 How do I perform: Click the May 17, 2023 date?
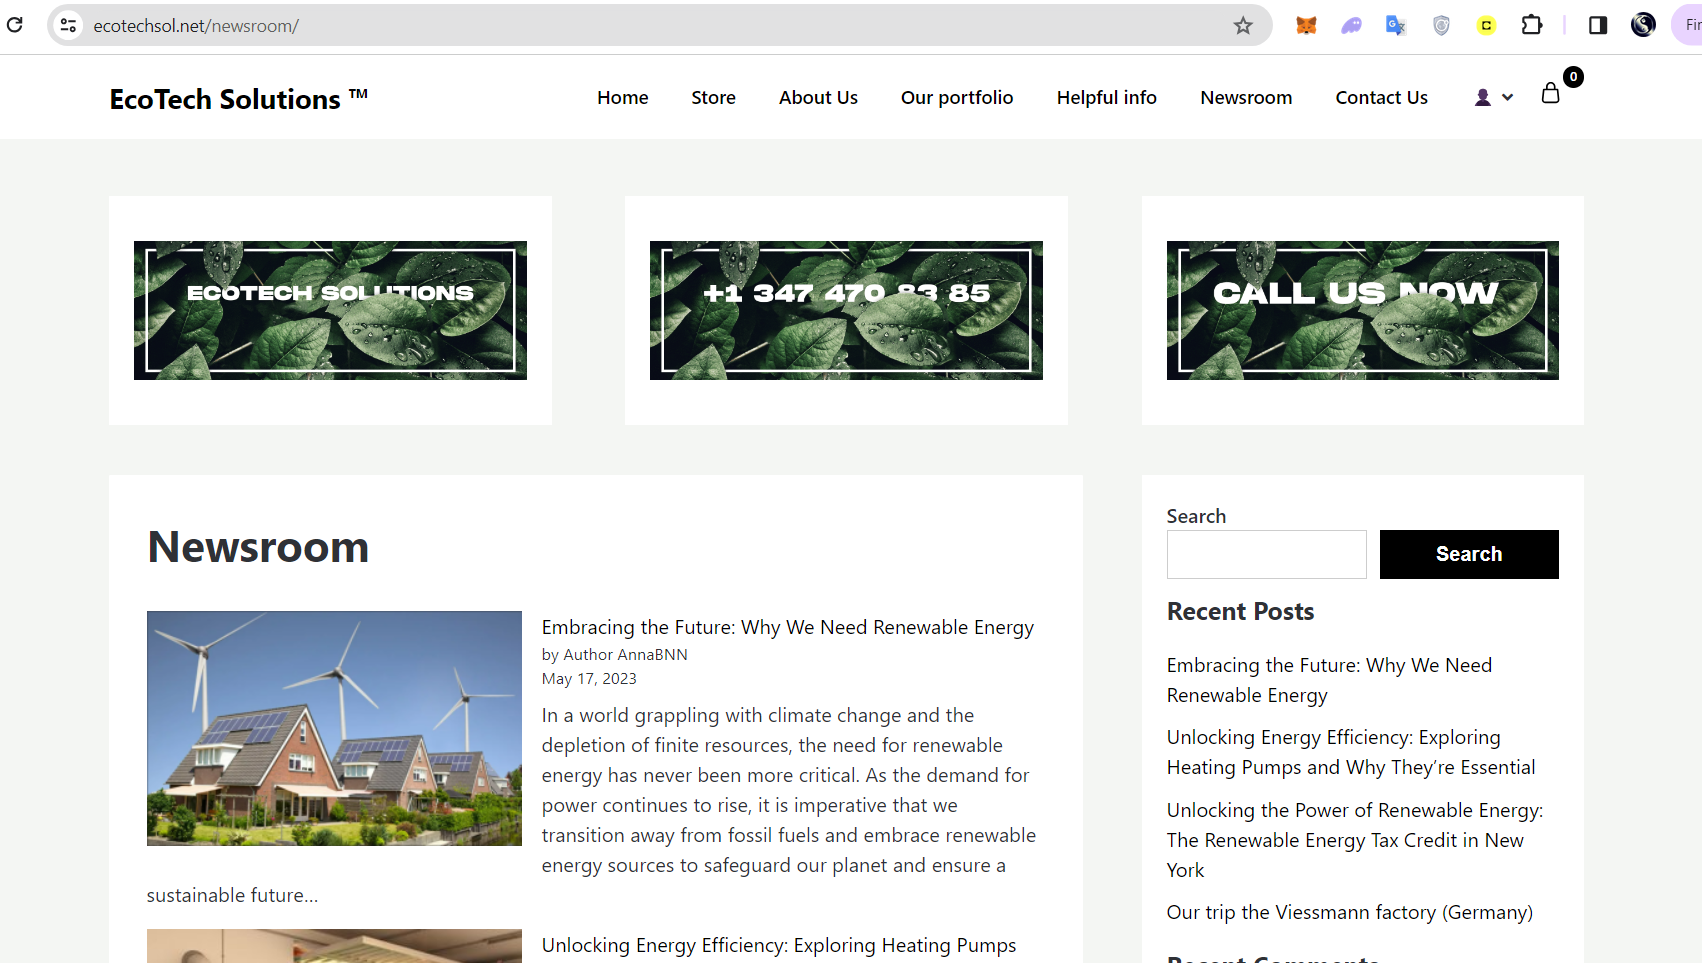coord(589,678)
